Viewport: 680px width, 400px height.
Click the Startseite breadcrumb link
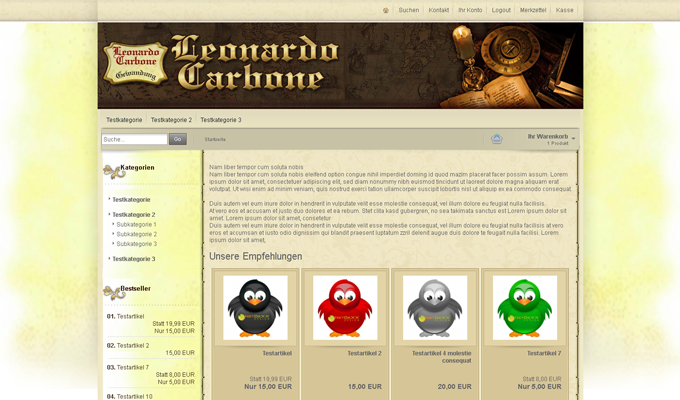coord(215,140)
